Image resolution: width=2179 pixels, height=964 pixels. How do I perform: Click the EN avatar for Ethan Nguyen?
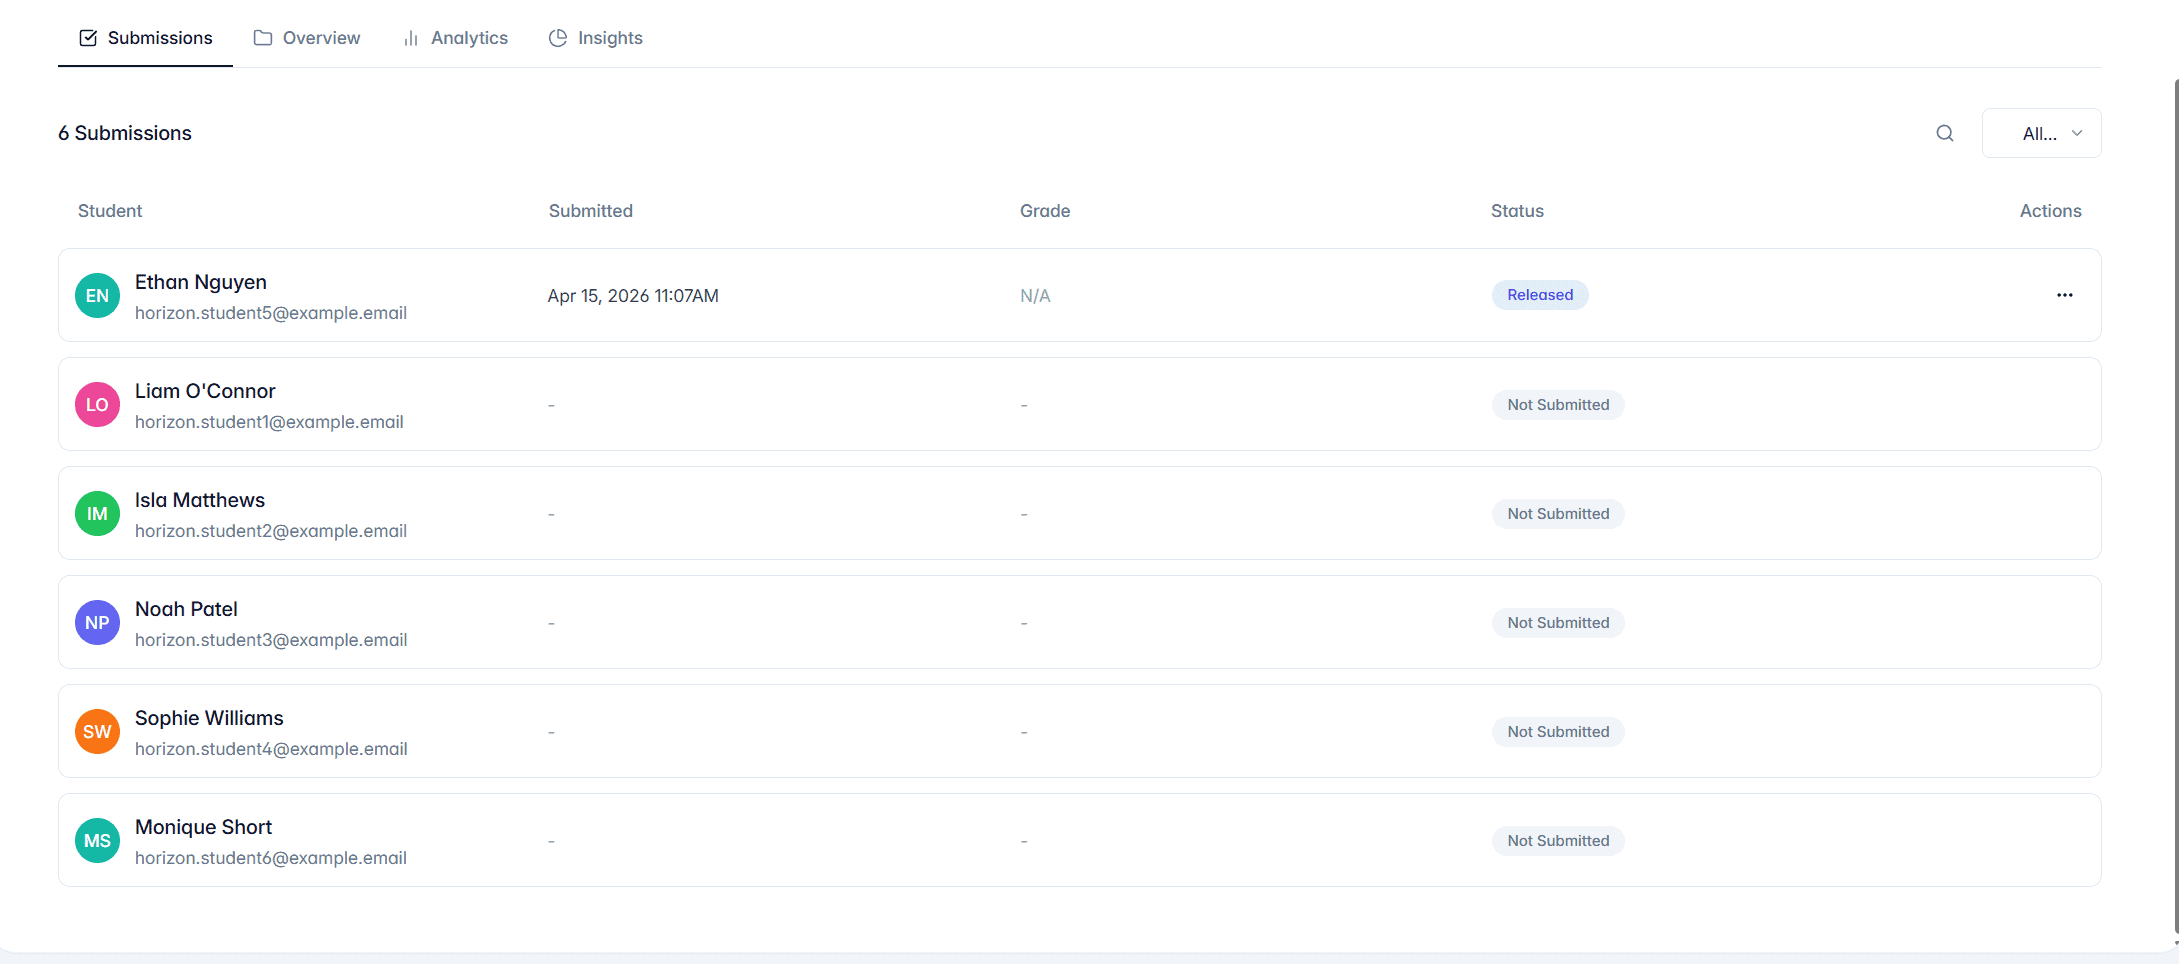coord(97,295)
